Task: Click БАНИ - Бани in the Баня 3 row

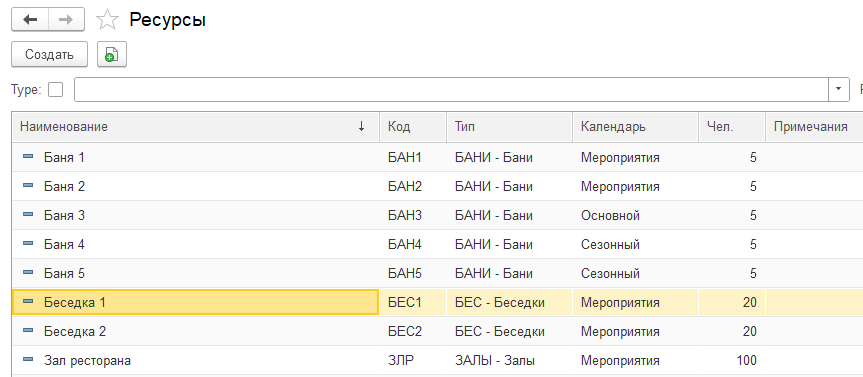Action: click(x=494, y=216)
